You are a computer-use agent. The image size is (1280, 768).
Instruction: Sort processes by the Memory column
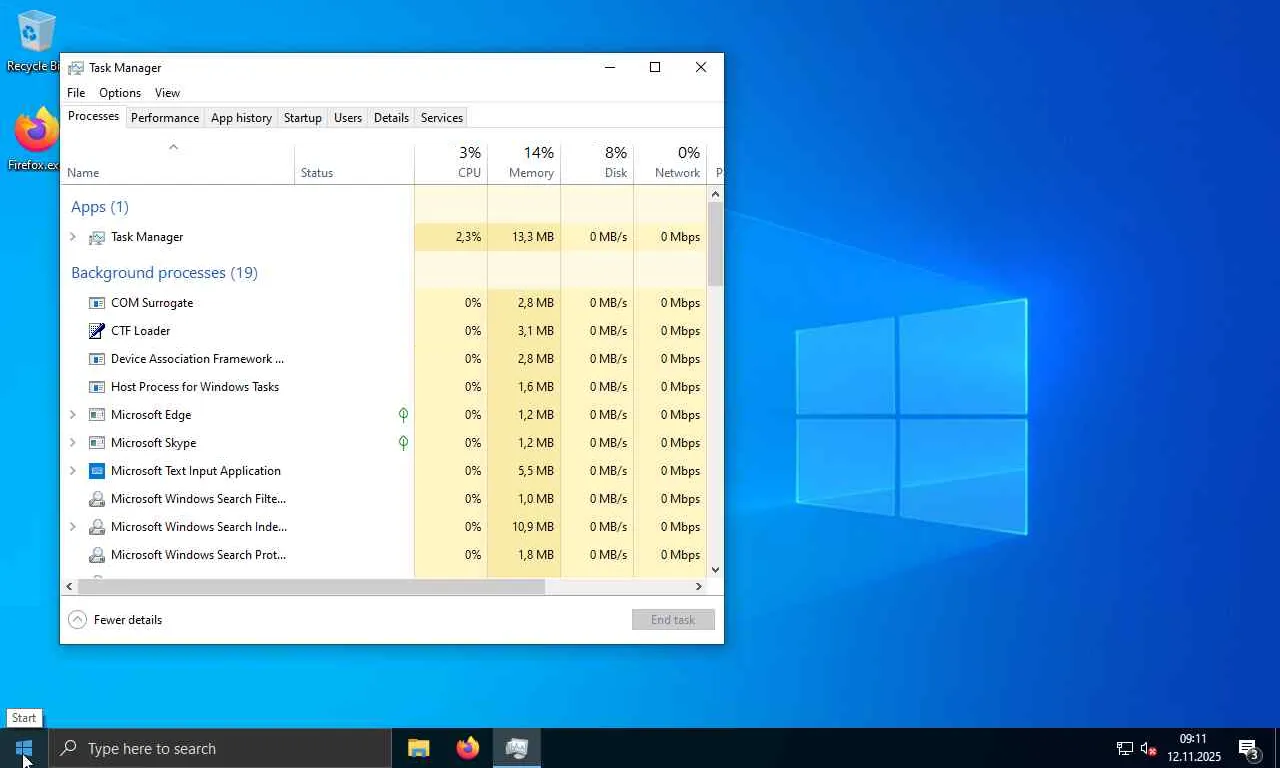524,163
